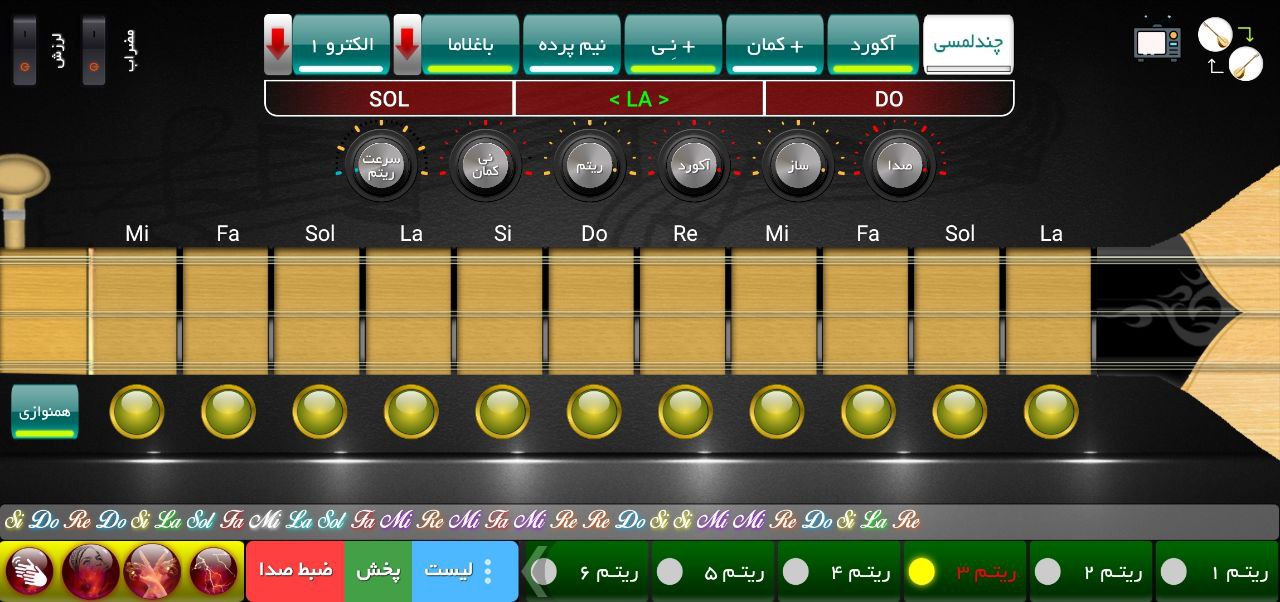Select the الکترو ۱ instrument sound
The width and height of the screenshot is (1280, 602).
point(341,45)
